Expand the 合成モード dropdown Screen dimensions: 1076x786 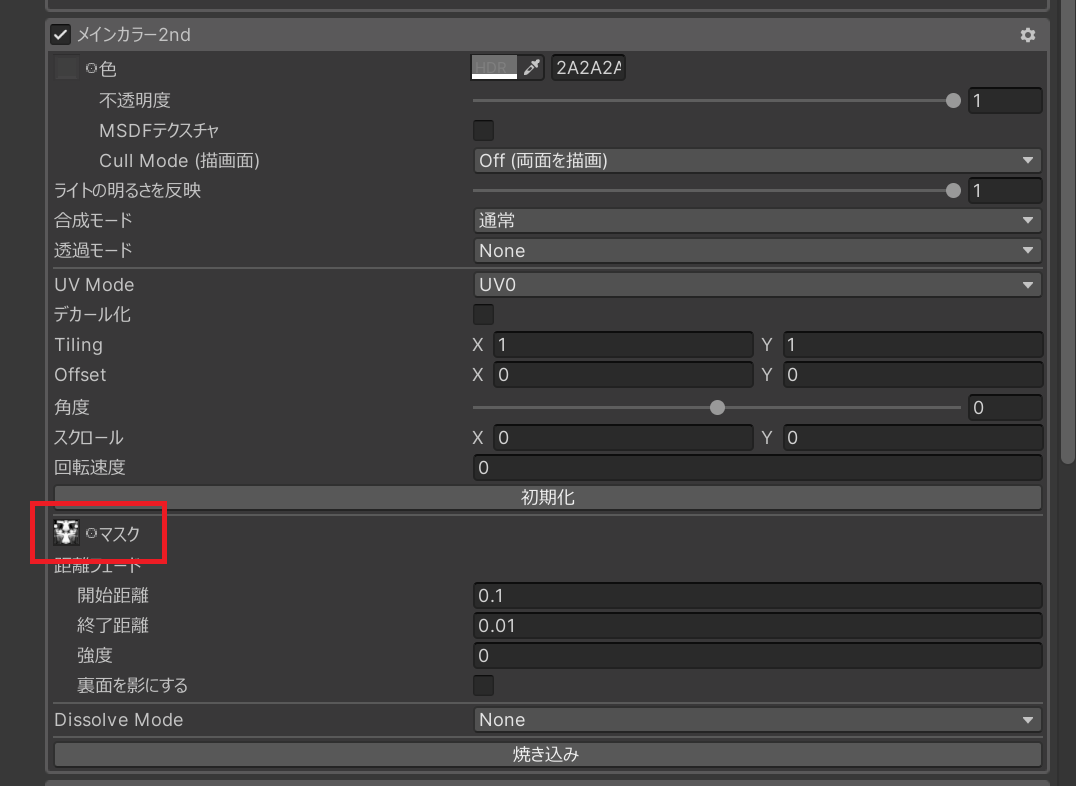tap(757, 220)
